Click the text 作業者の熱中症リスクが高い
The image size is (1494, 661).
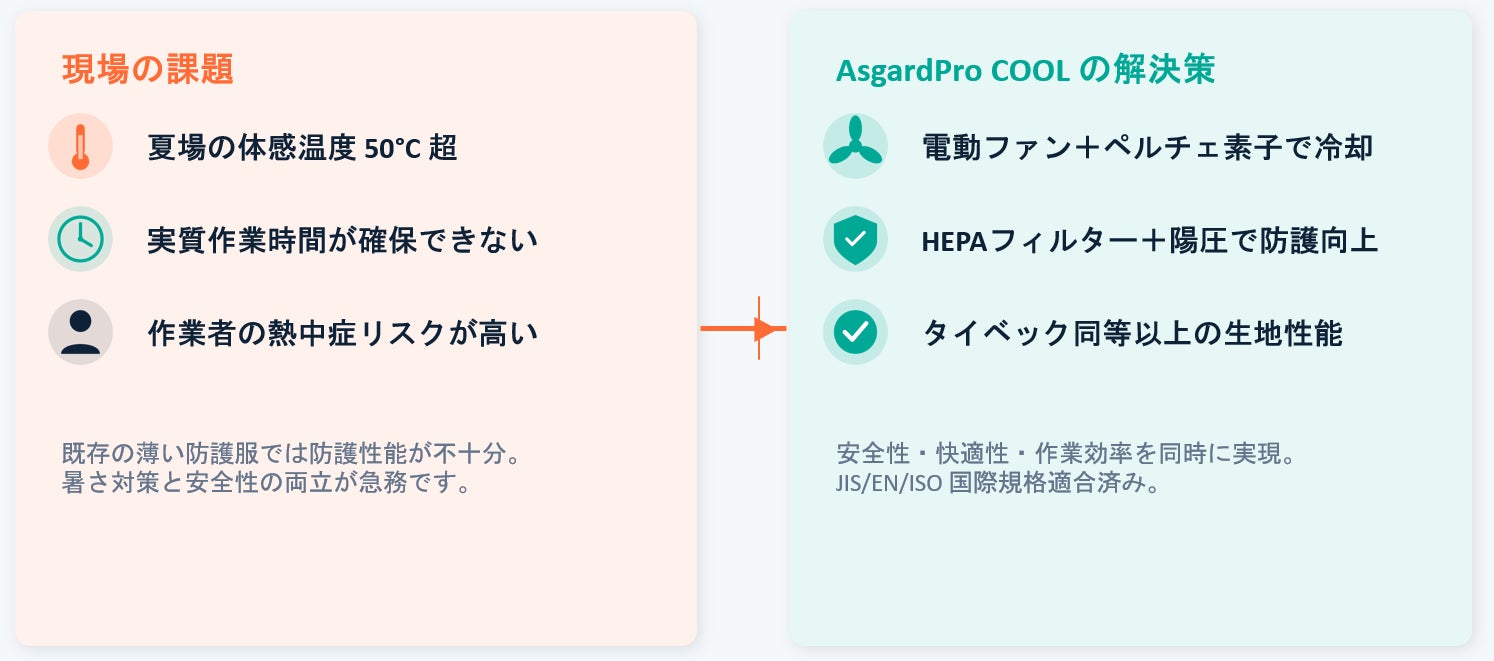click(x=342, y=332)
